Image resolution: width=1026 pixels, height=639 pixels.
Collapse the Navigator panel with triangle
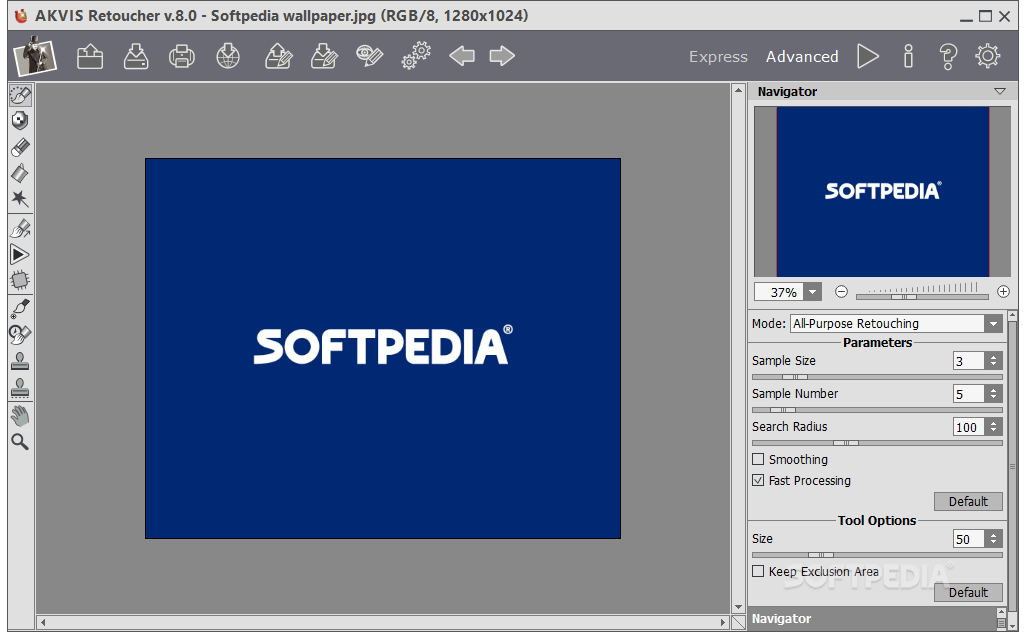[x=999, y=92]
